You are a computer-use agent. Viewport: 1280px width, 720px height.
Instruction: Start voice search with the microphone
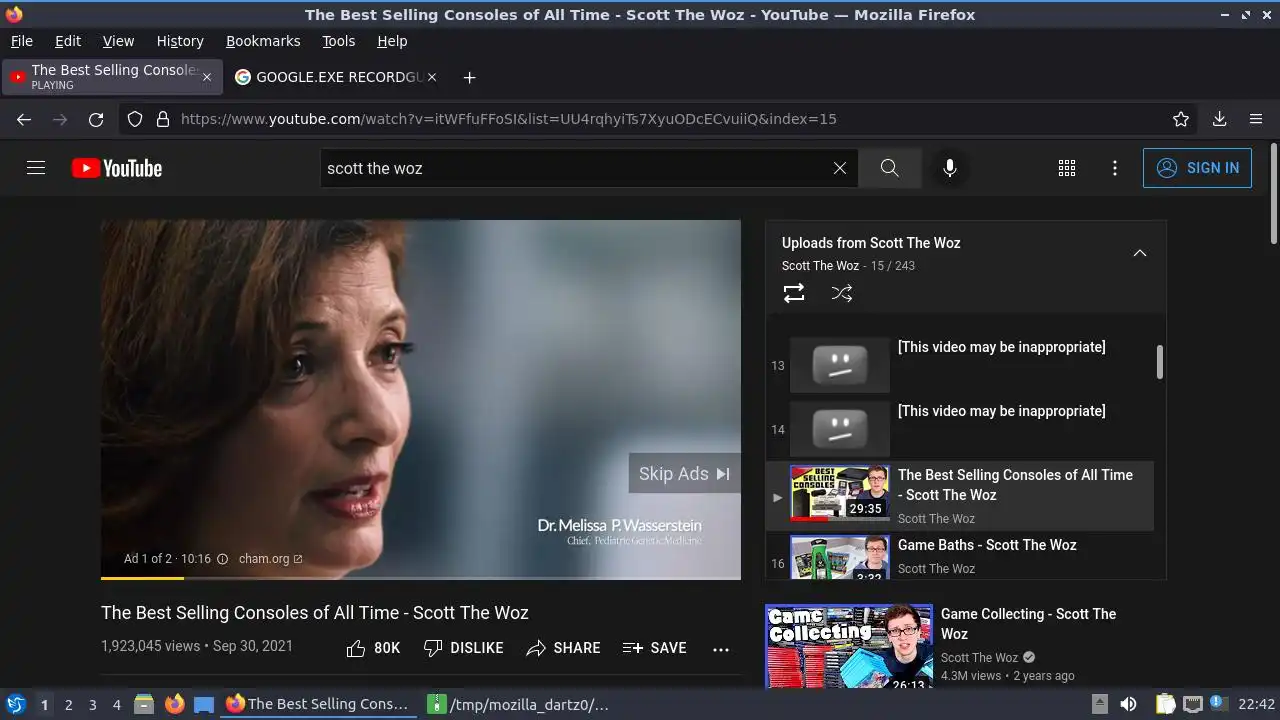point(950,168)
